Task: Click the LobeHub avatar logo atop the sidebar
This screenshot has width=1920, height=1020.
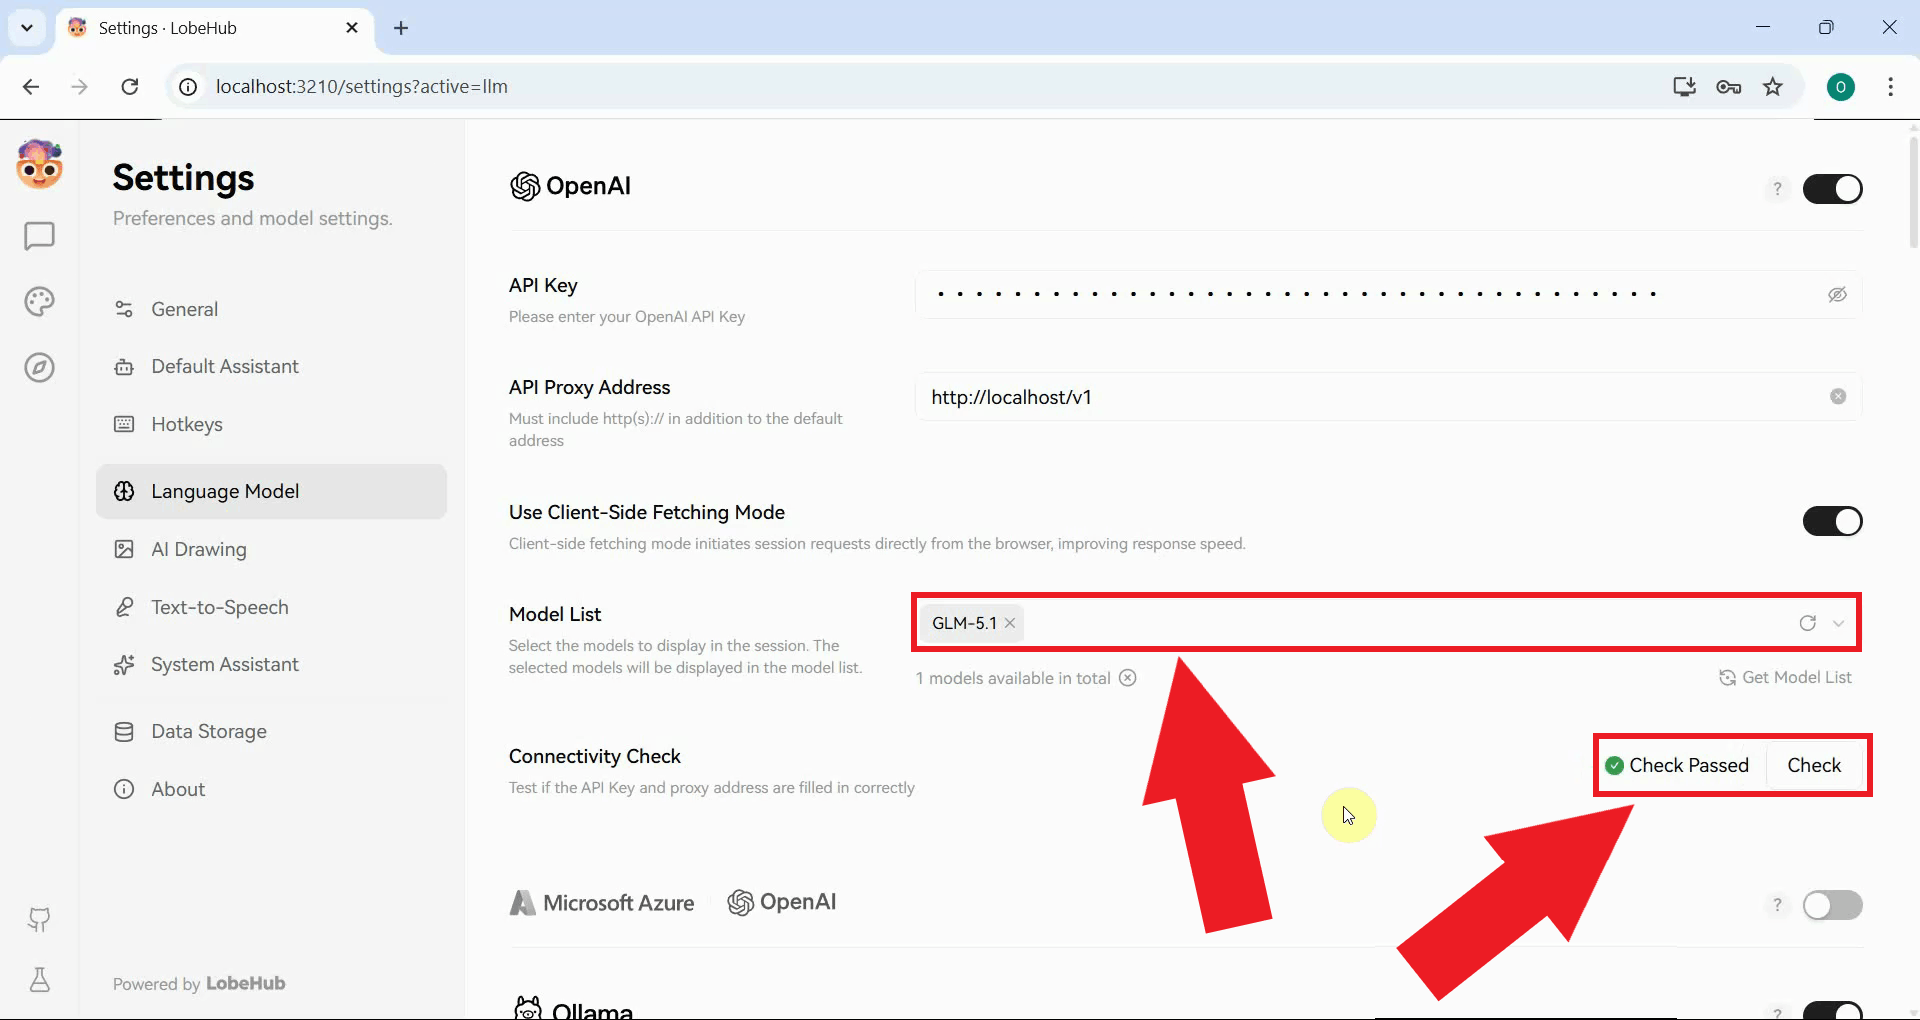Action: [38, 164]
